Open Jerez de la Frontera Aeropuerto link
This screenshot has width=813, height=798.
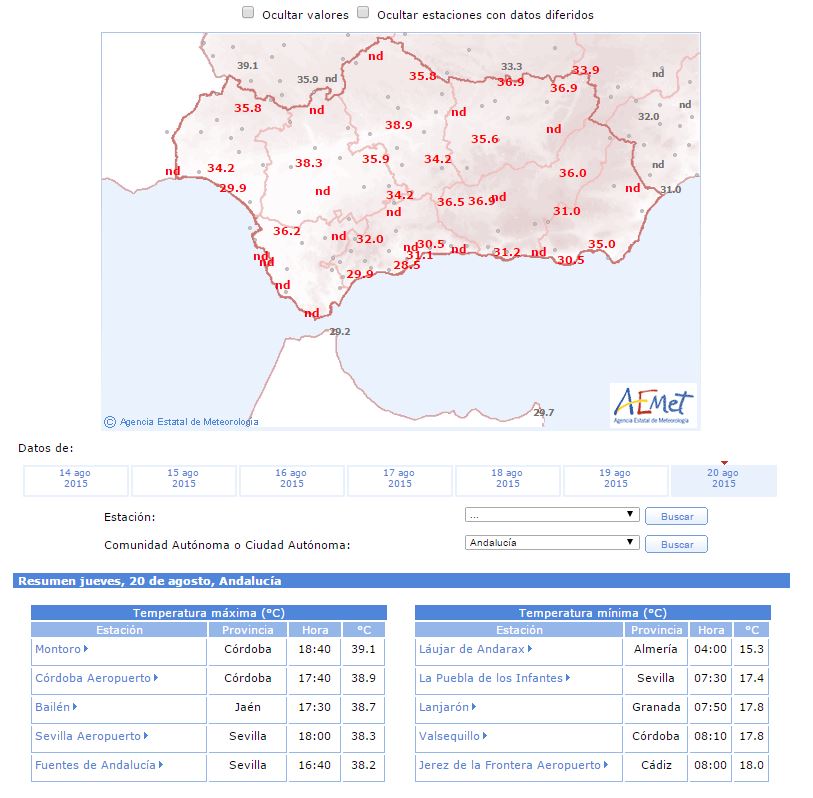point(510,765)
